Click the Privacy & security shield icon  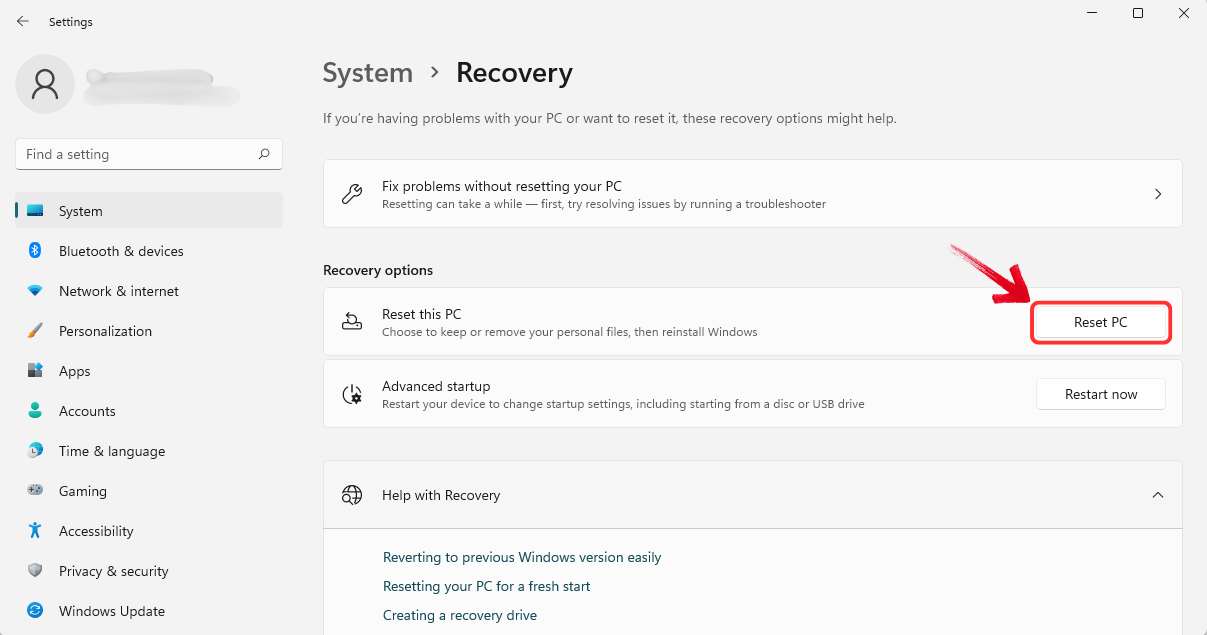coord(37,571)
